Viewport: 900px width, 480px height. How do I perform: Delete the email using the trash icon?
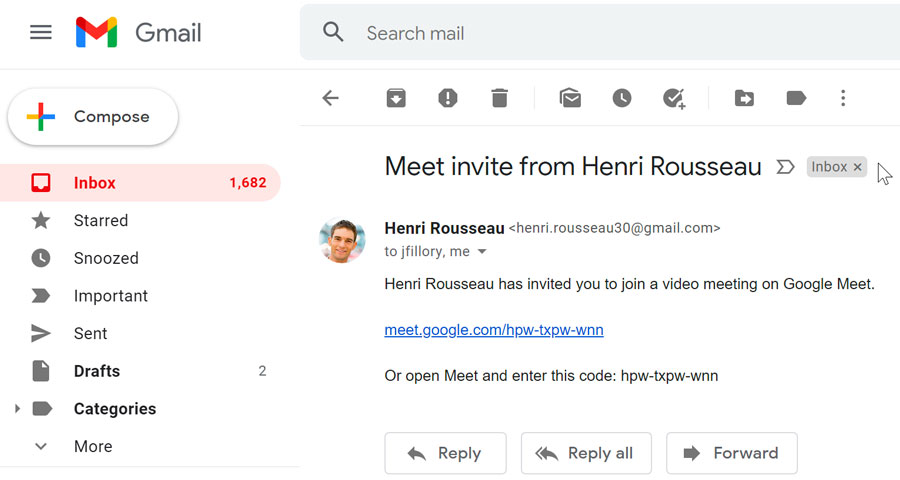499,98
